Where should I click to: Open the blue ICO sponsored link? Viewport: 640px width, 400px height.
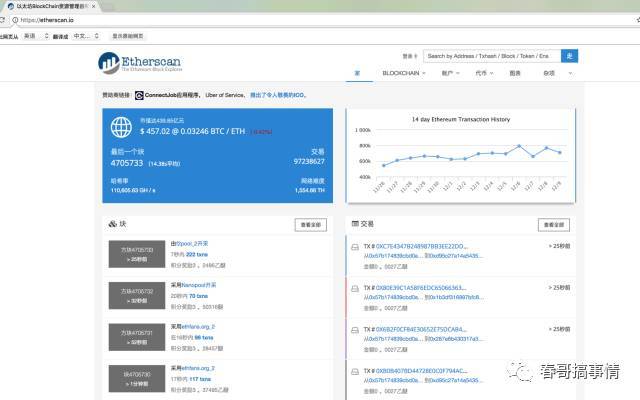[278, 95]
